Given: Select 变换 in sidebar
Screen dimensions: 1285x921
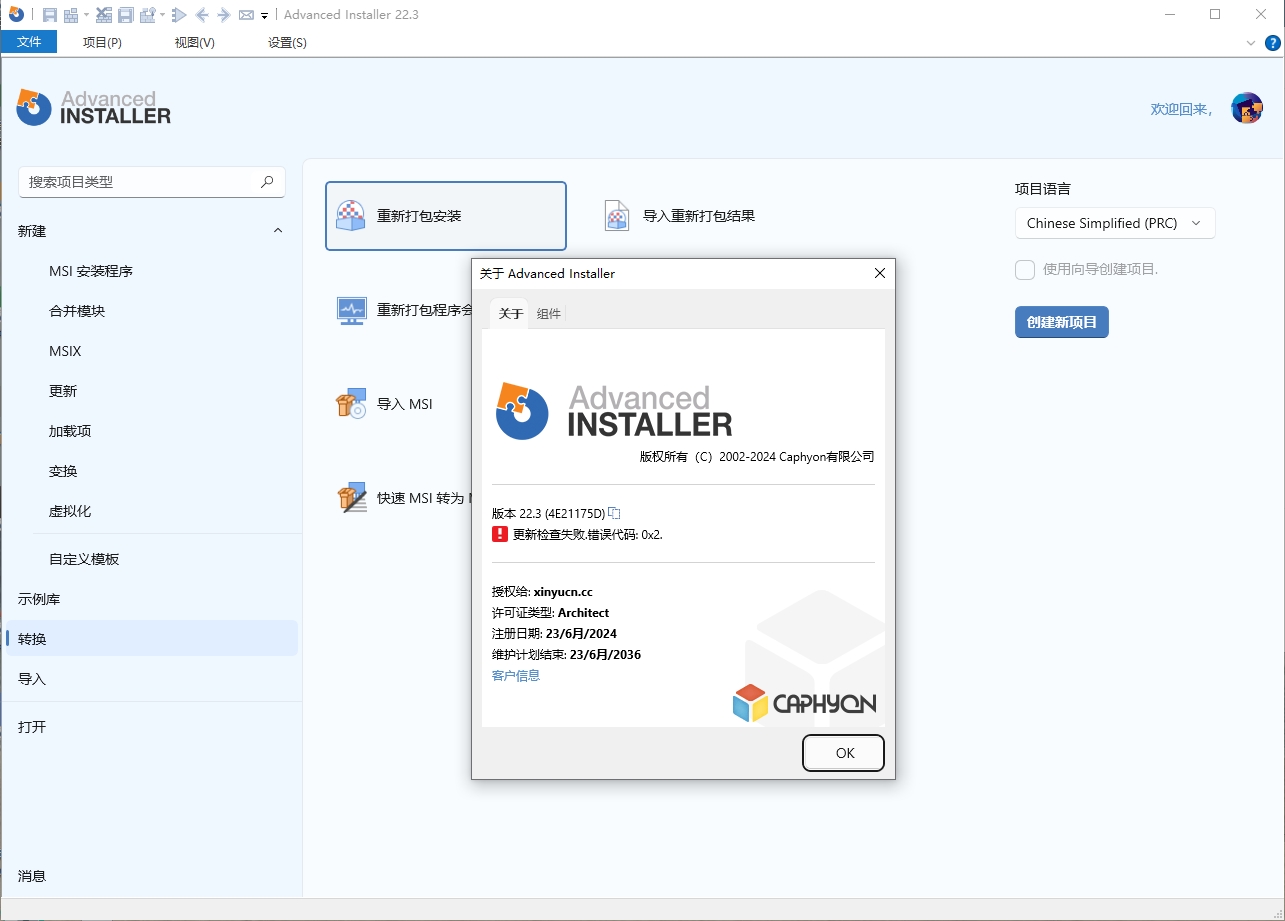Looking at the screenshot, I should click(63, 471).
